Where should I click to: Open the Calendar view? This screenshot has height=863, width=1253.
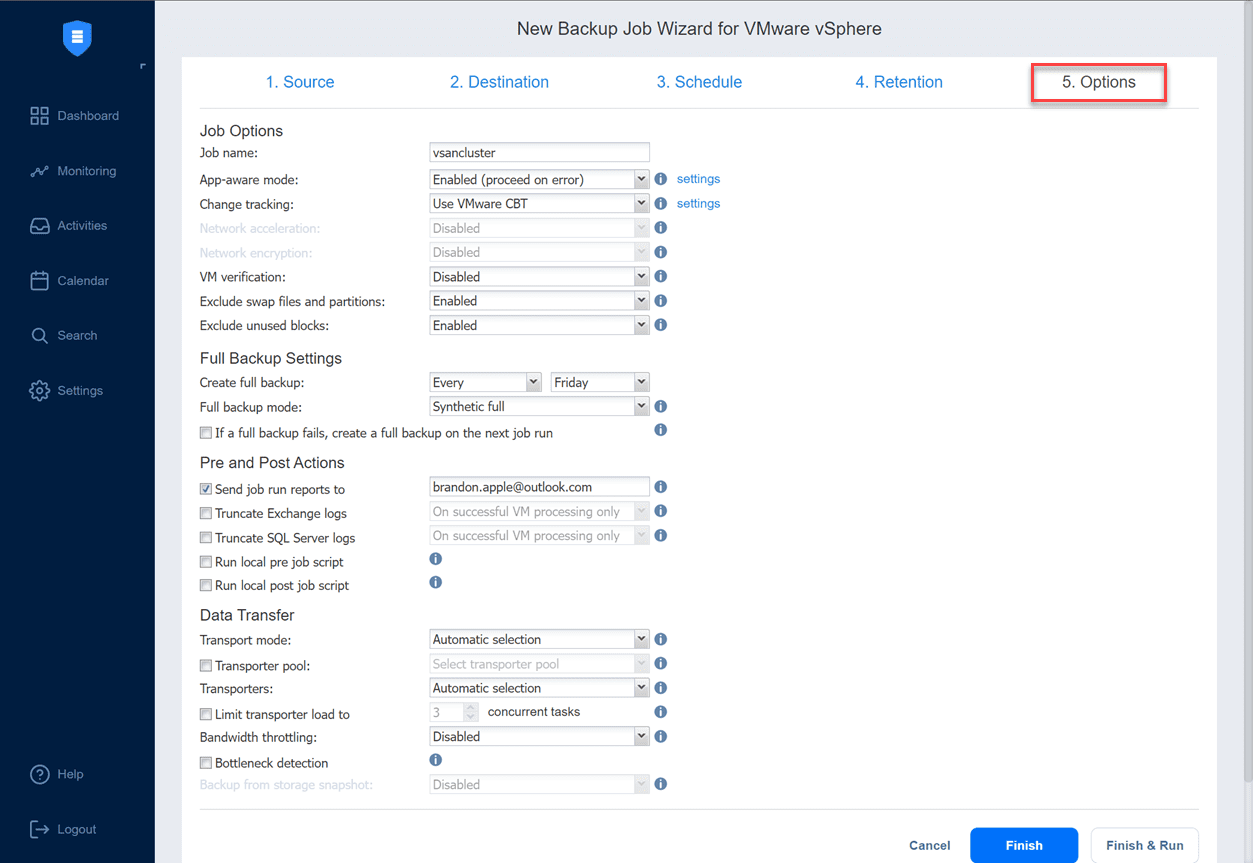(76, 280)
